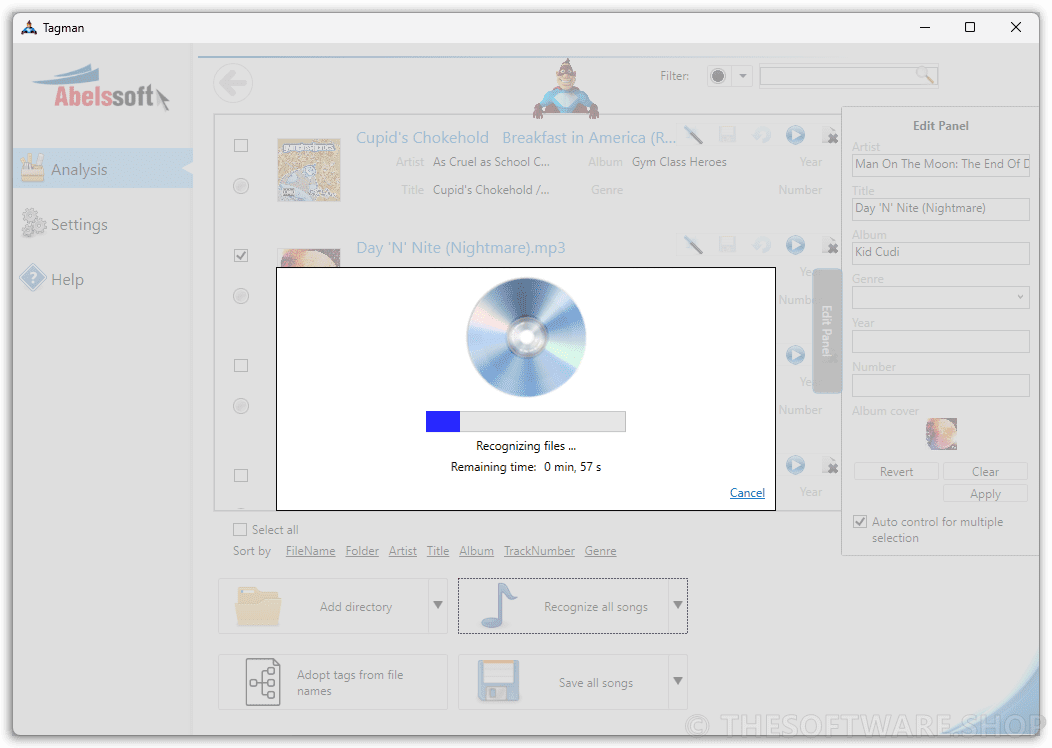Screen dimensions: 1052x748
Task: Click magic wand icon for Day 'N' Nite
Action: click(693, 246)
